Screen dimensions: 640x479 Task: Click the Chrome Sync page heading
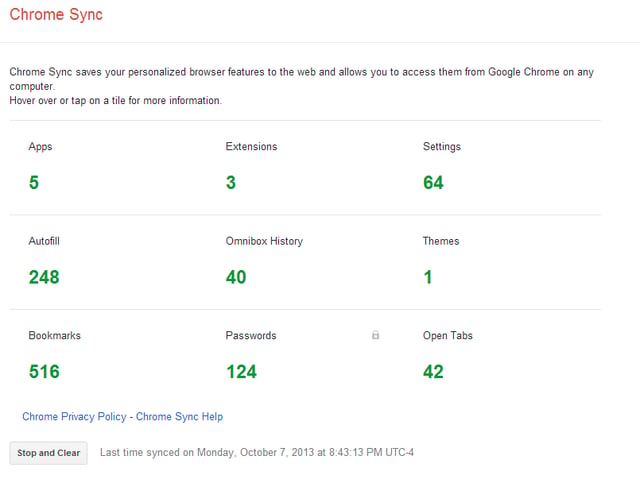pos(56,15)
